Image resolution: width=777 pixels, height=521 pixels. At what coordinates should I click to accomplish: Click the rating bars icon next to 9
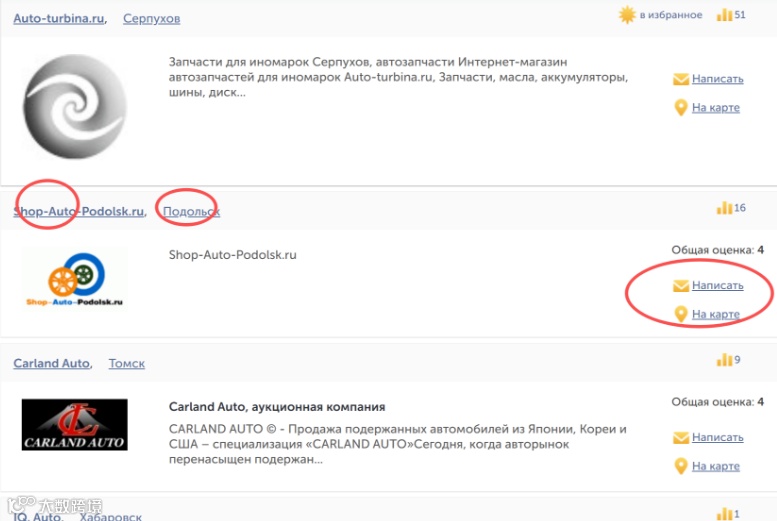point(724,360)
